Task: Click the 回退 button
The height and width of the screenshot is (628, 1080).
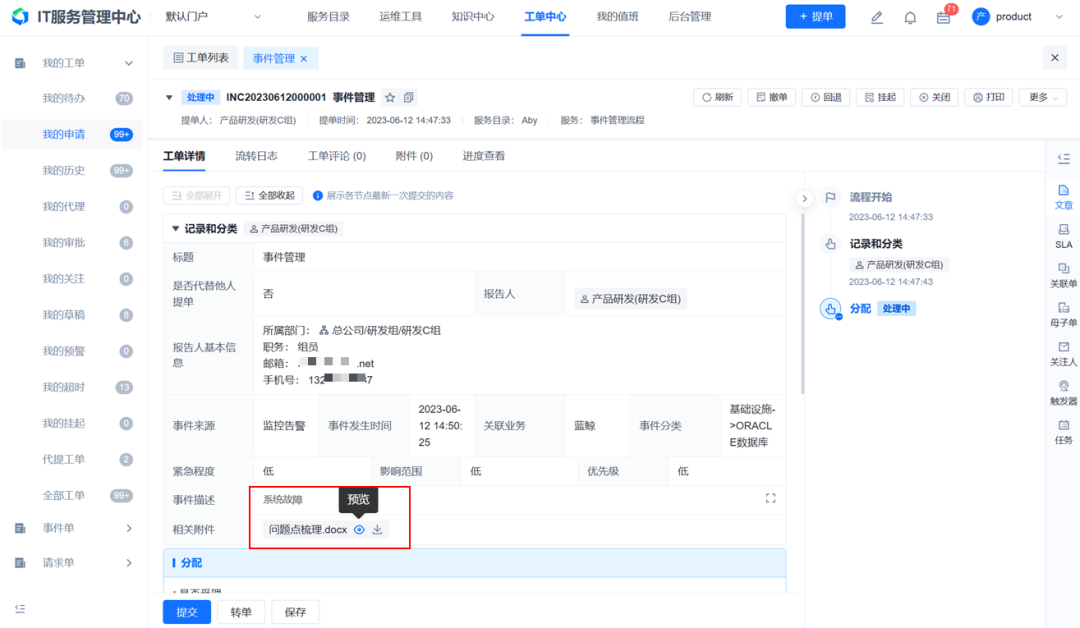Action: (826, 98)
